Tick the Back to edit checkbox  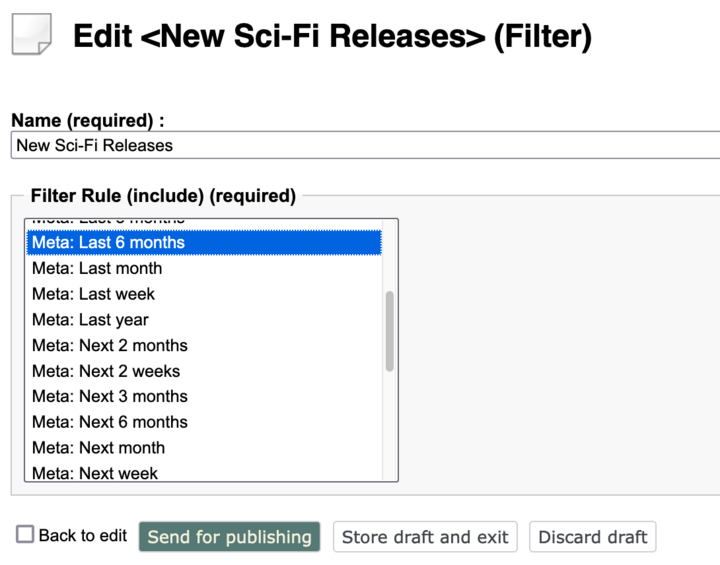tap(25, 535)
